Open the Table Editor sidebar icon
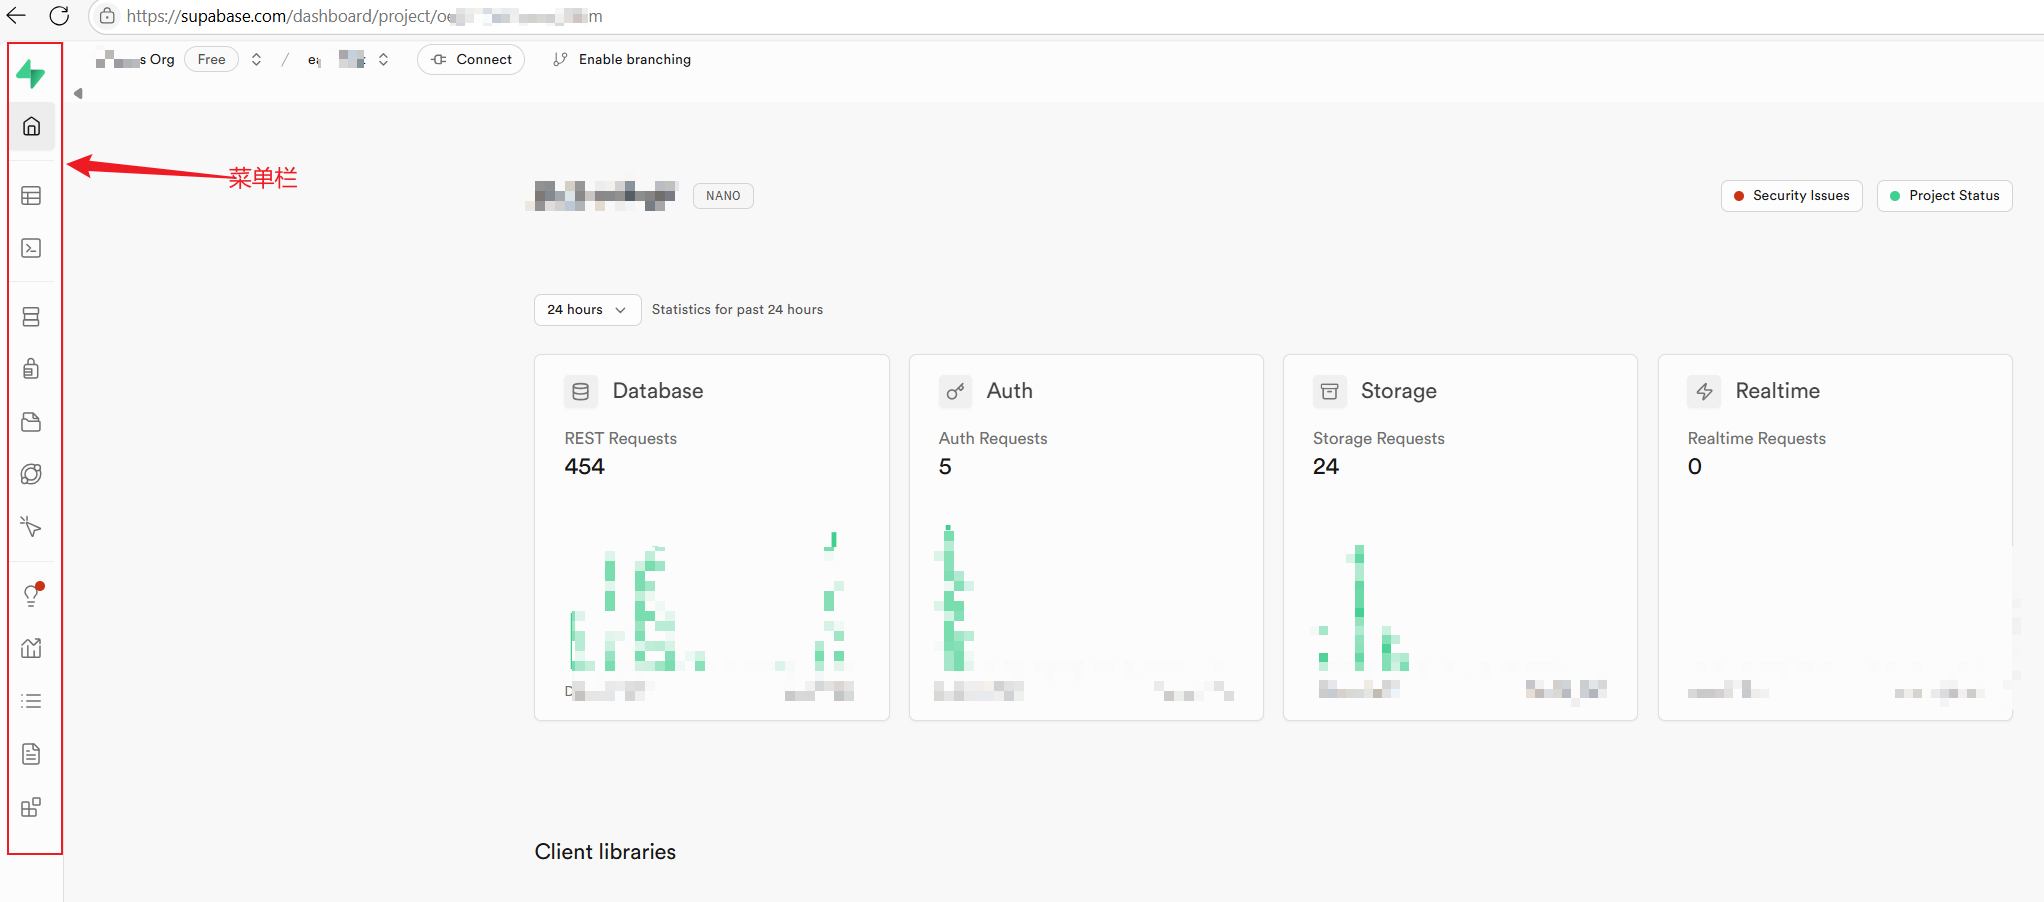 pyautogui.click(x=31, y=196)
